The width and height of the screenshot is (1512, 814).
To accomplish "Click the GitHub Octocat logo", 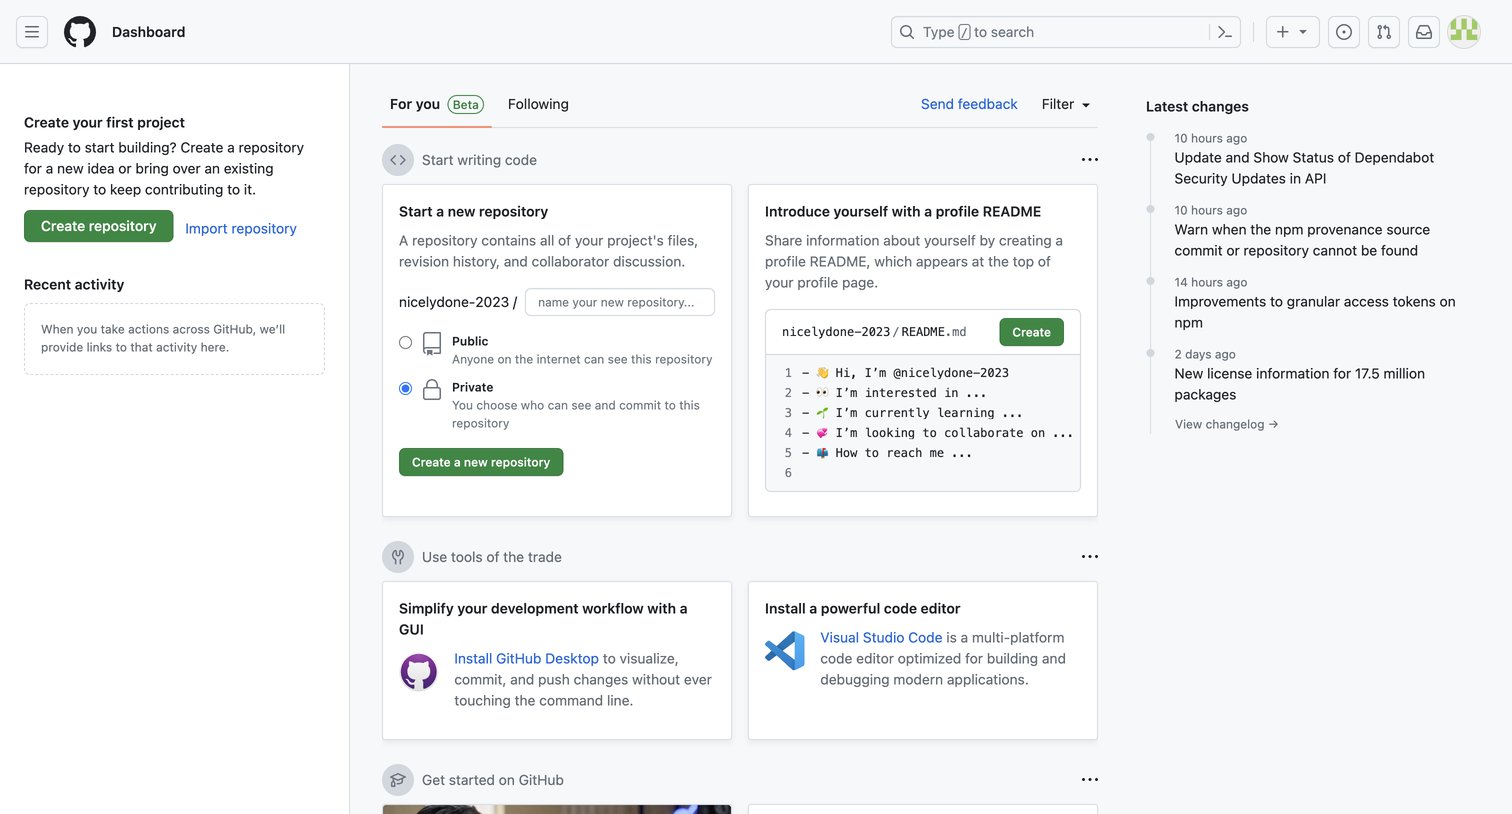I will [80, 32].
